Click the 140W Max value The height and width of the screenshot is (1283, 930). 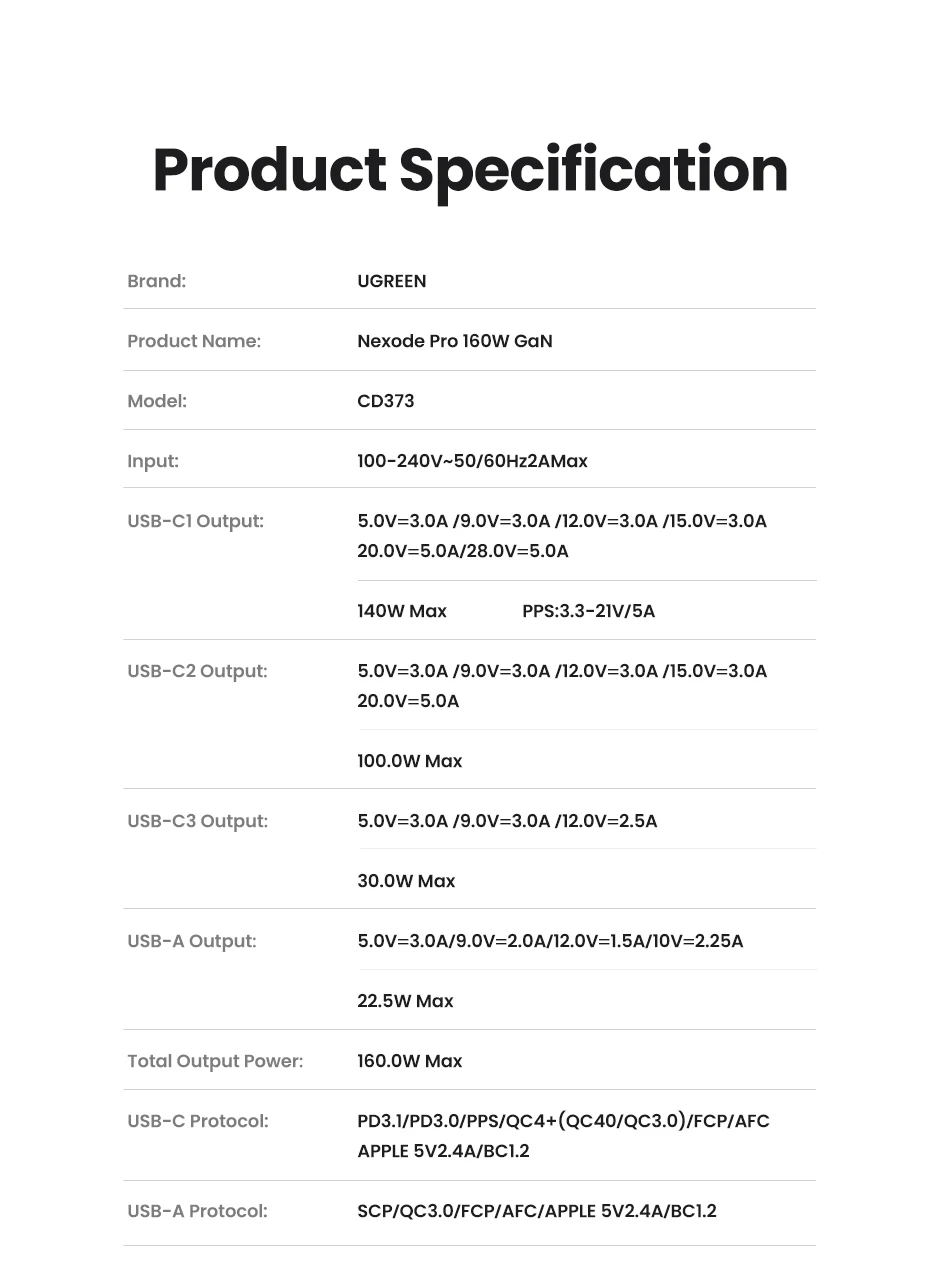402,611
